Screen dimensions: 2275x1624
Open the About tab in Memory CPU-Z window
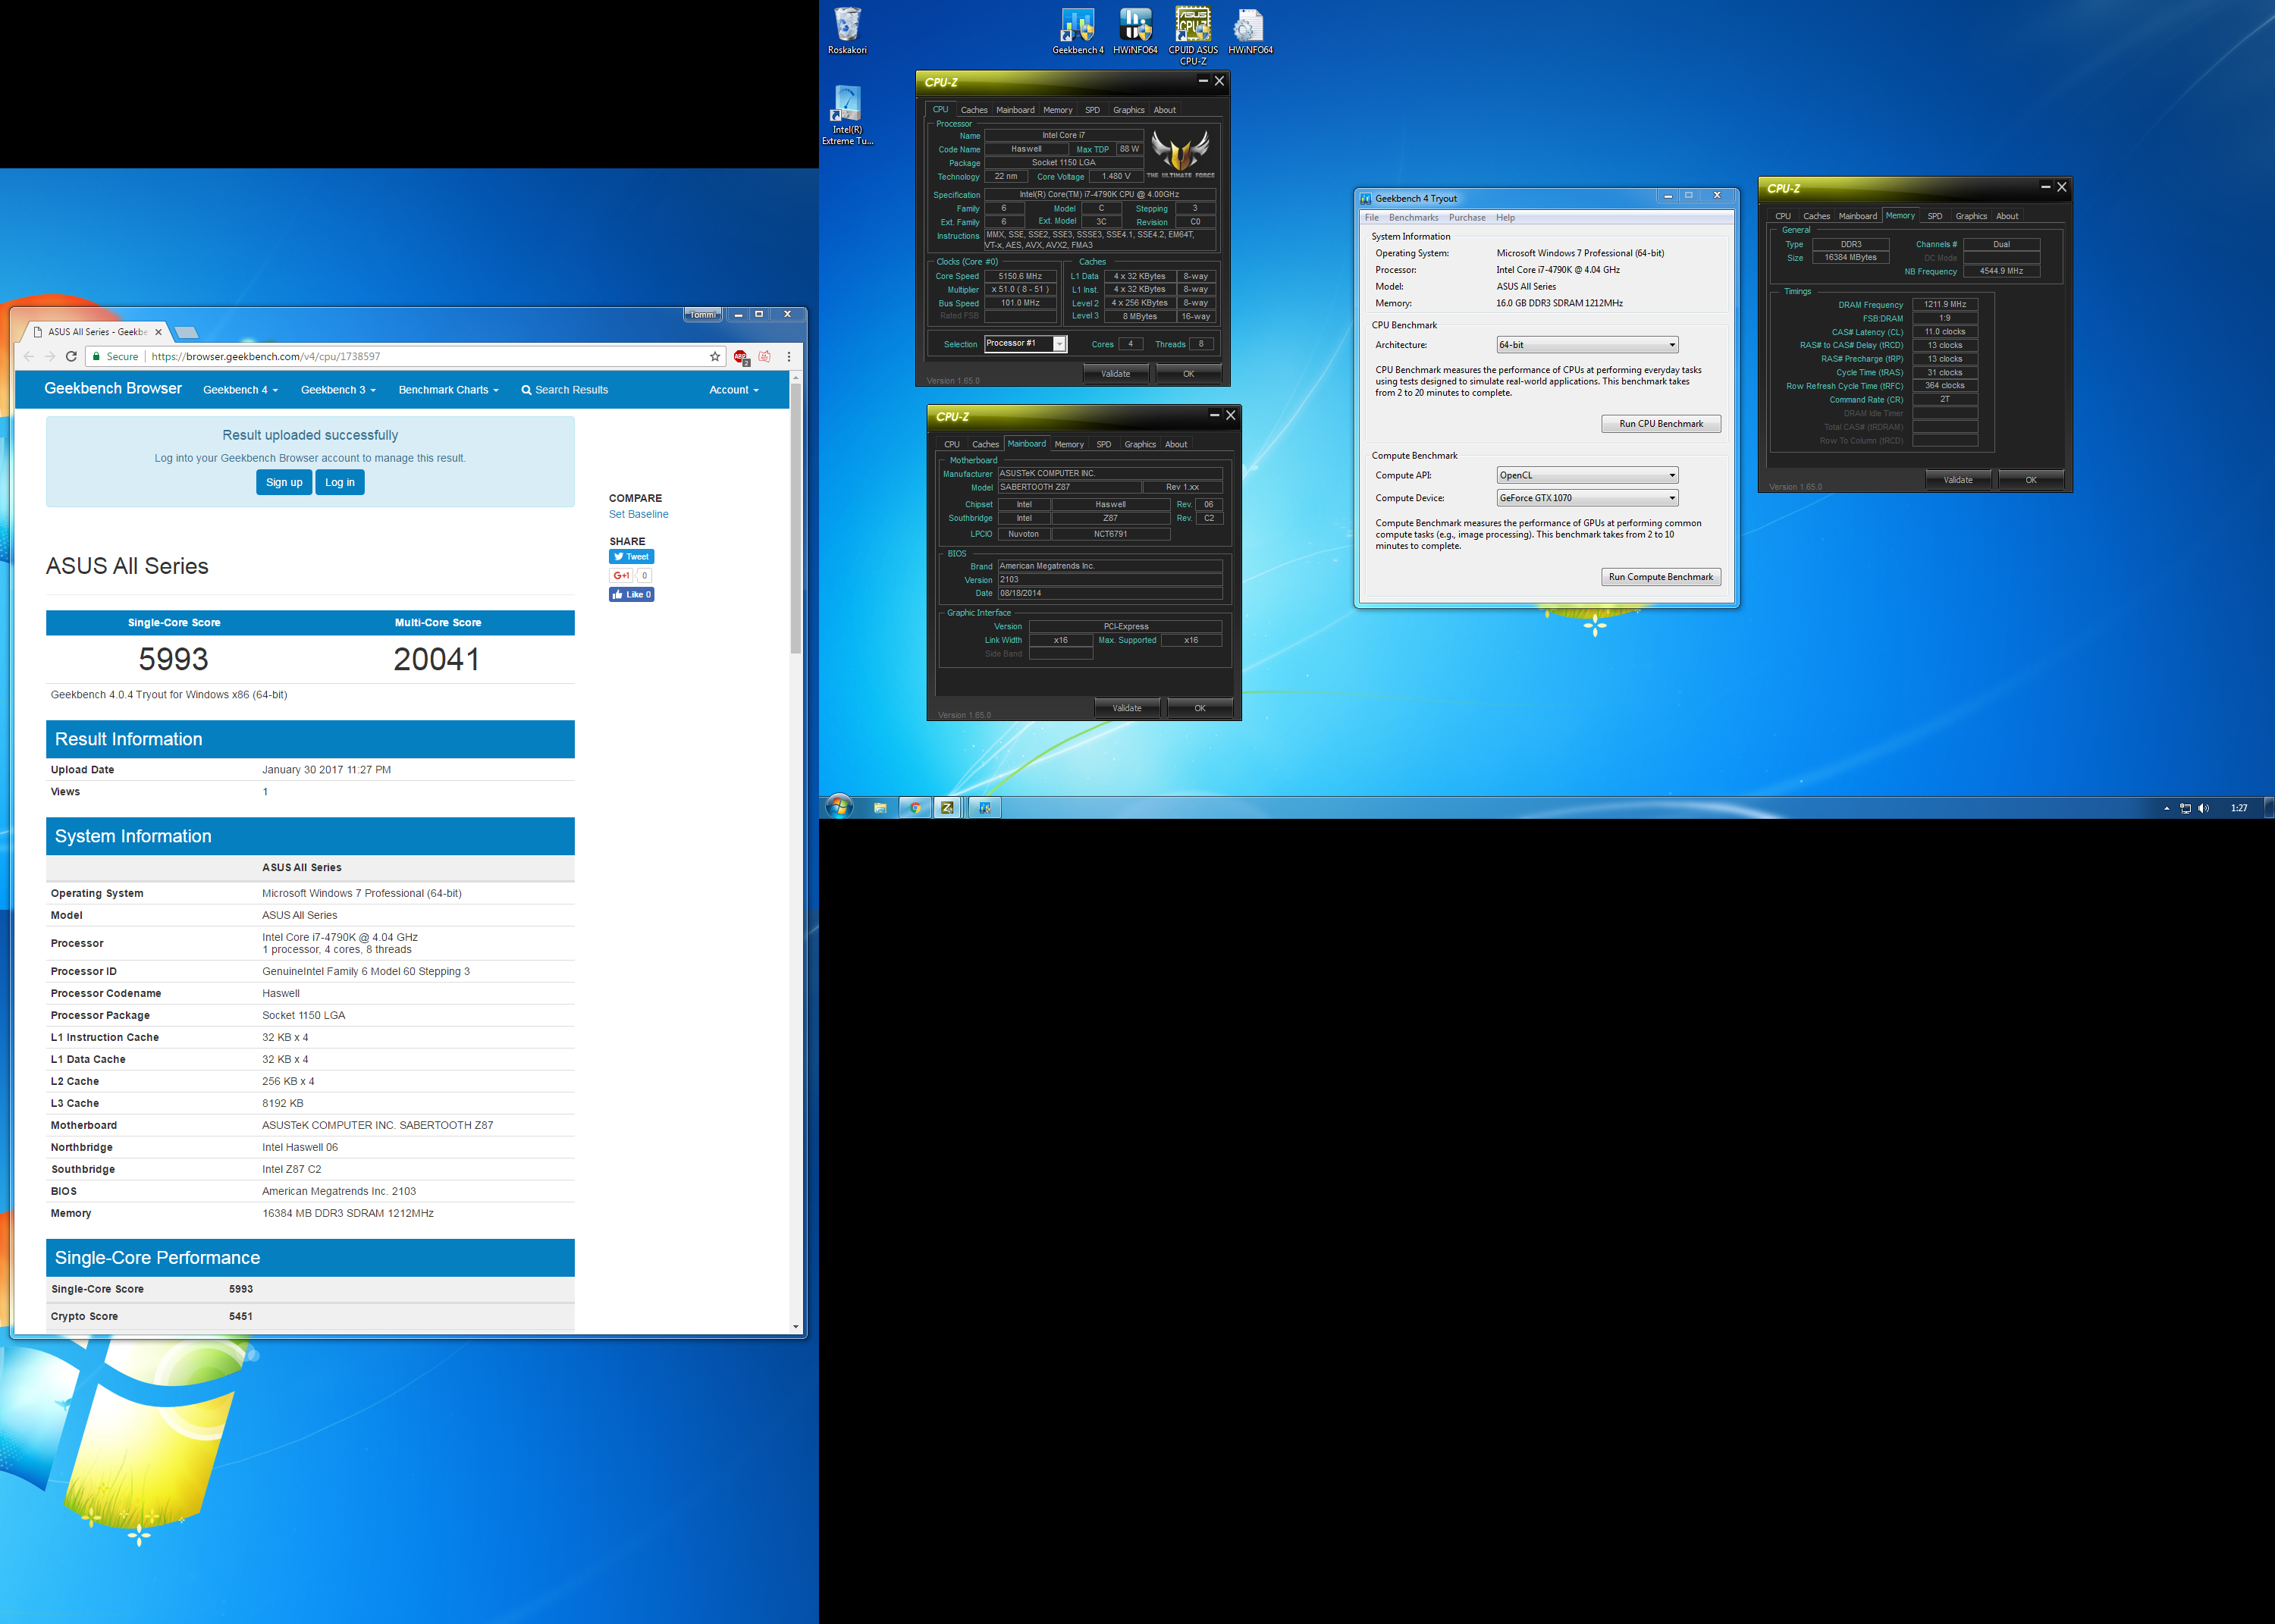[x=2006, y=216]
